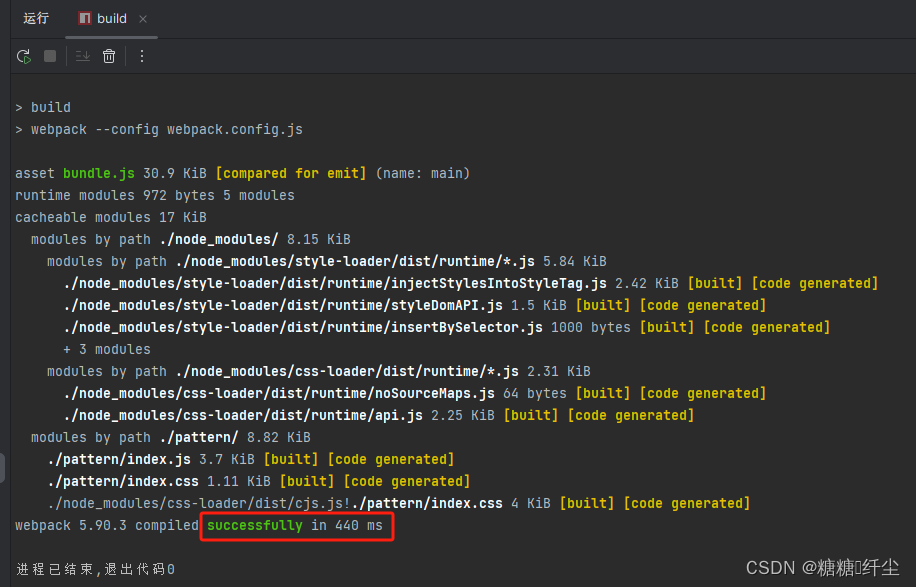Rerun the build script
This screenshot has width=916, height=587.
[x=23, y=56]
